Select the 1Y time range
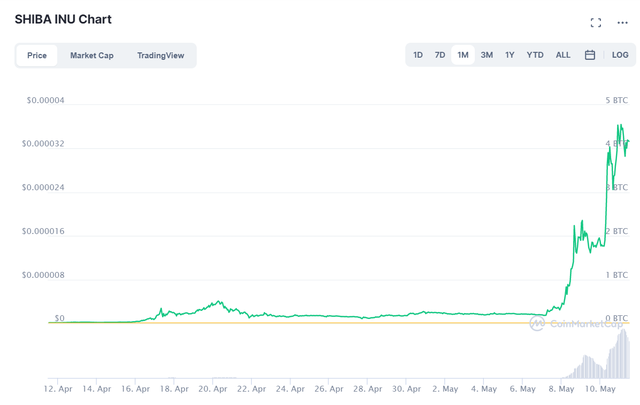 509,55
